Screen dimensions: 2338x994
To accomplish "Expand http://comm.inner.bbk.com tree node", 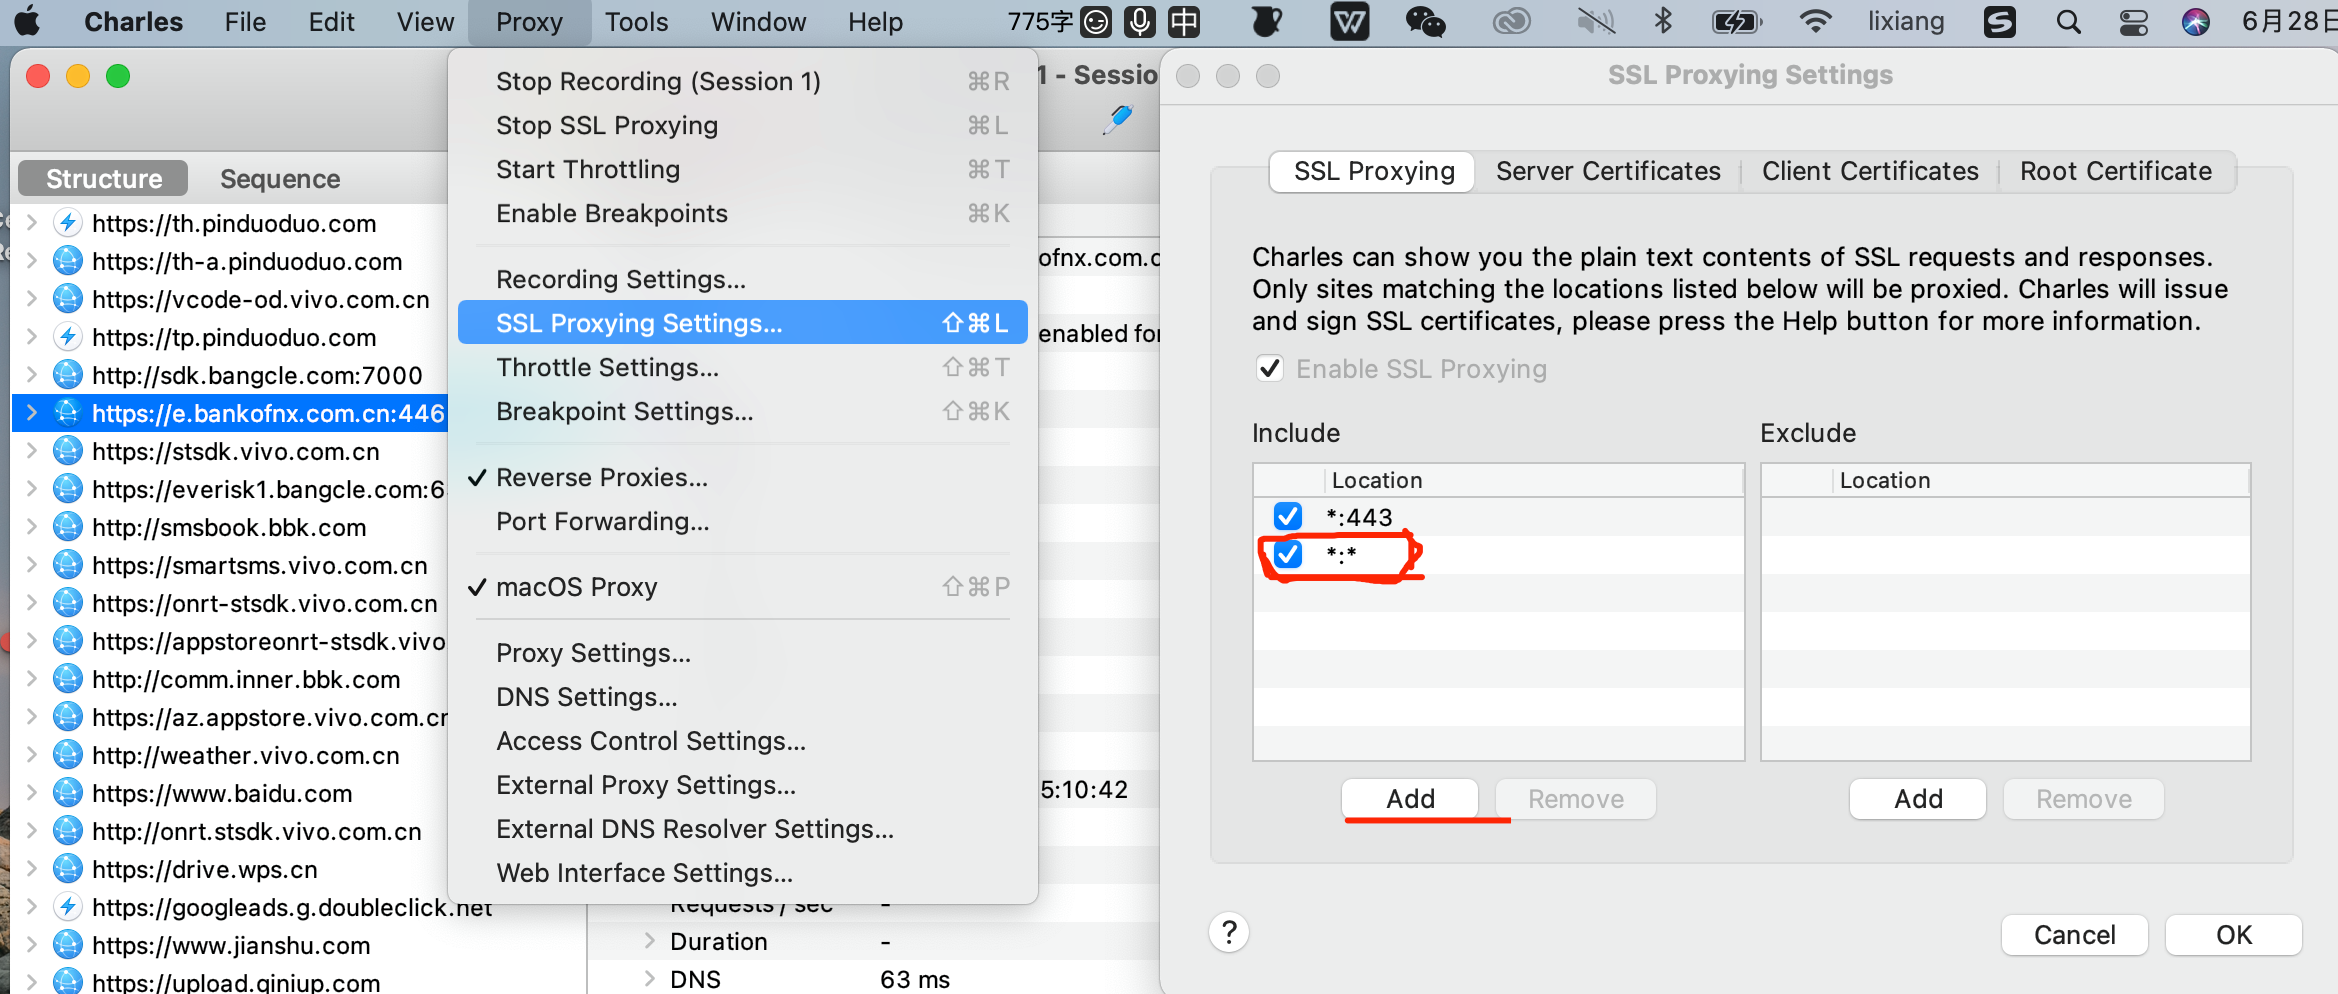I will coord(32,679).
